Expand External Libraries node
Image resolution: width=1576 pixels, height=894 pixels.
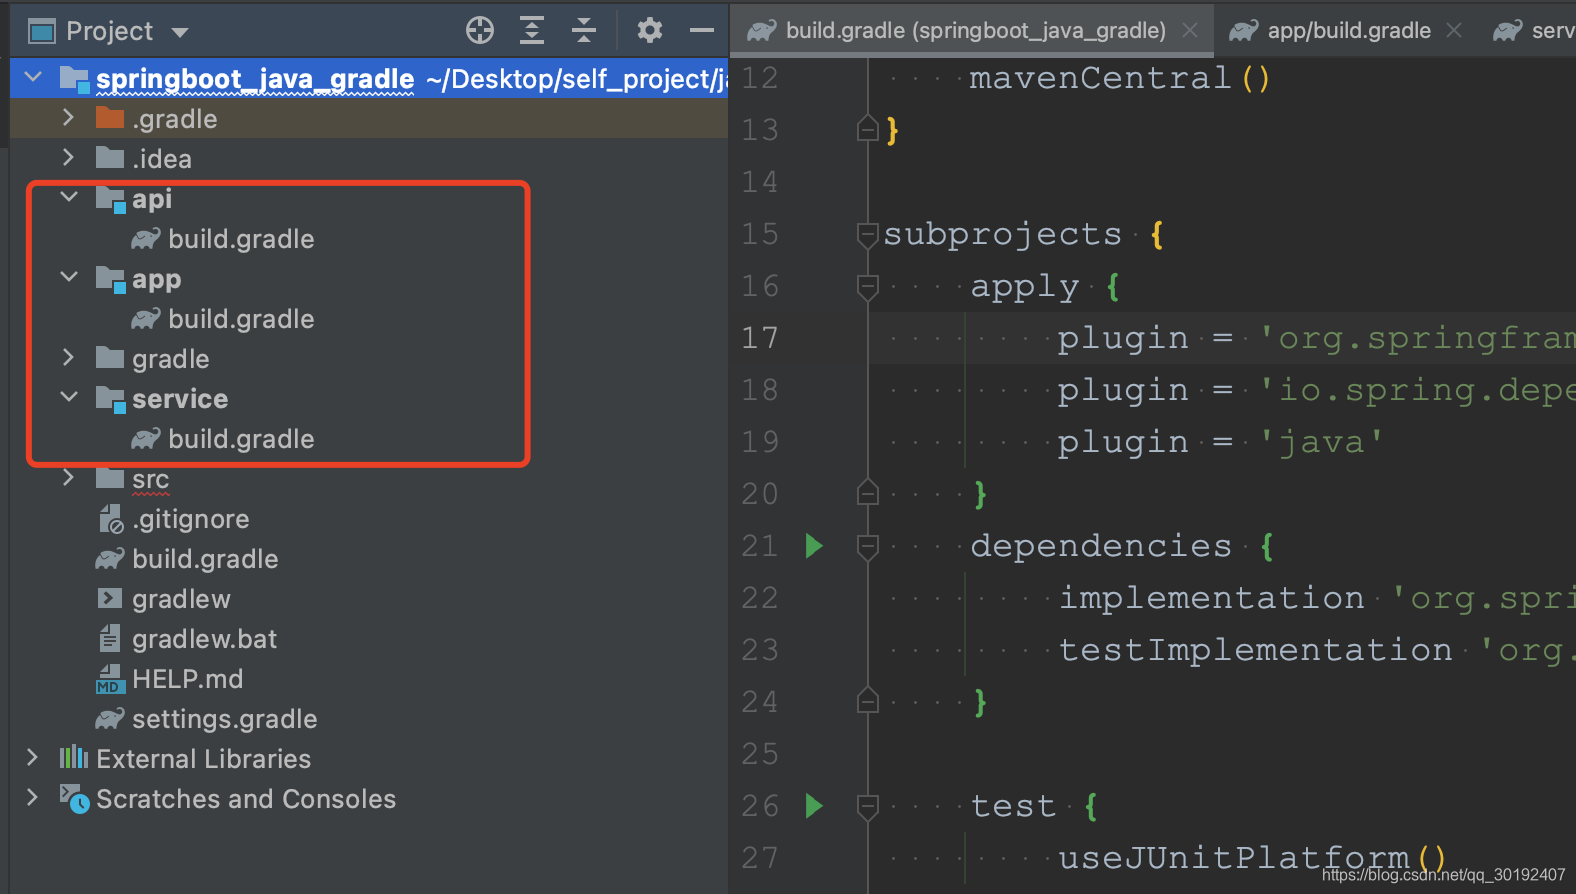[32, 758]
